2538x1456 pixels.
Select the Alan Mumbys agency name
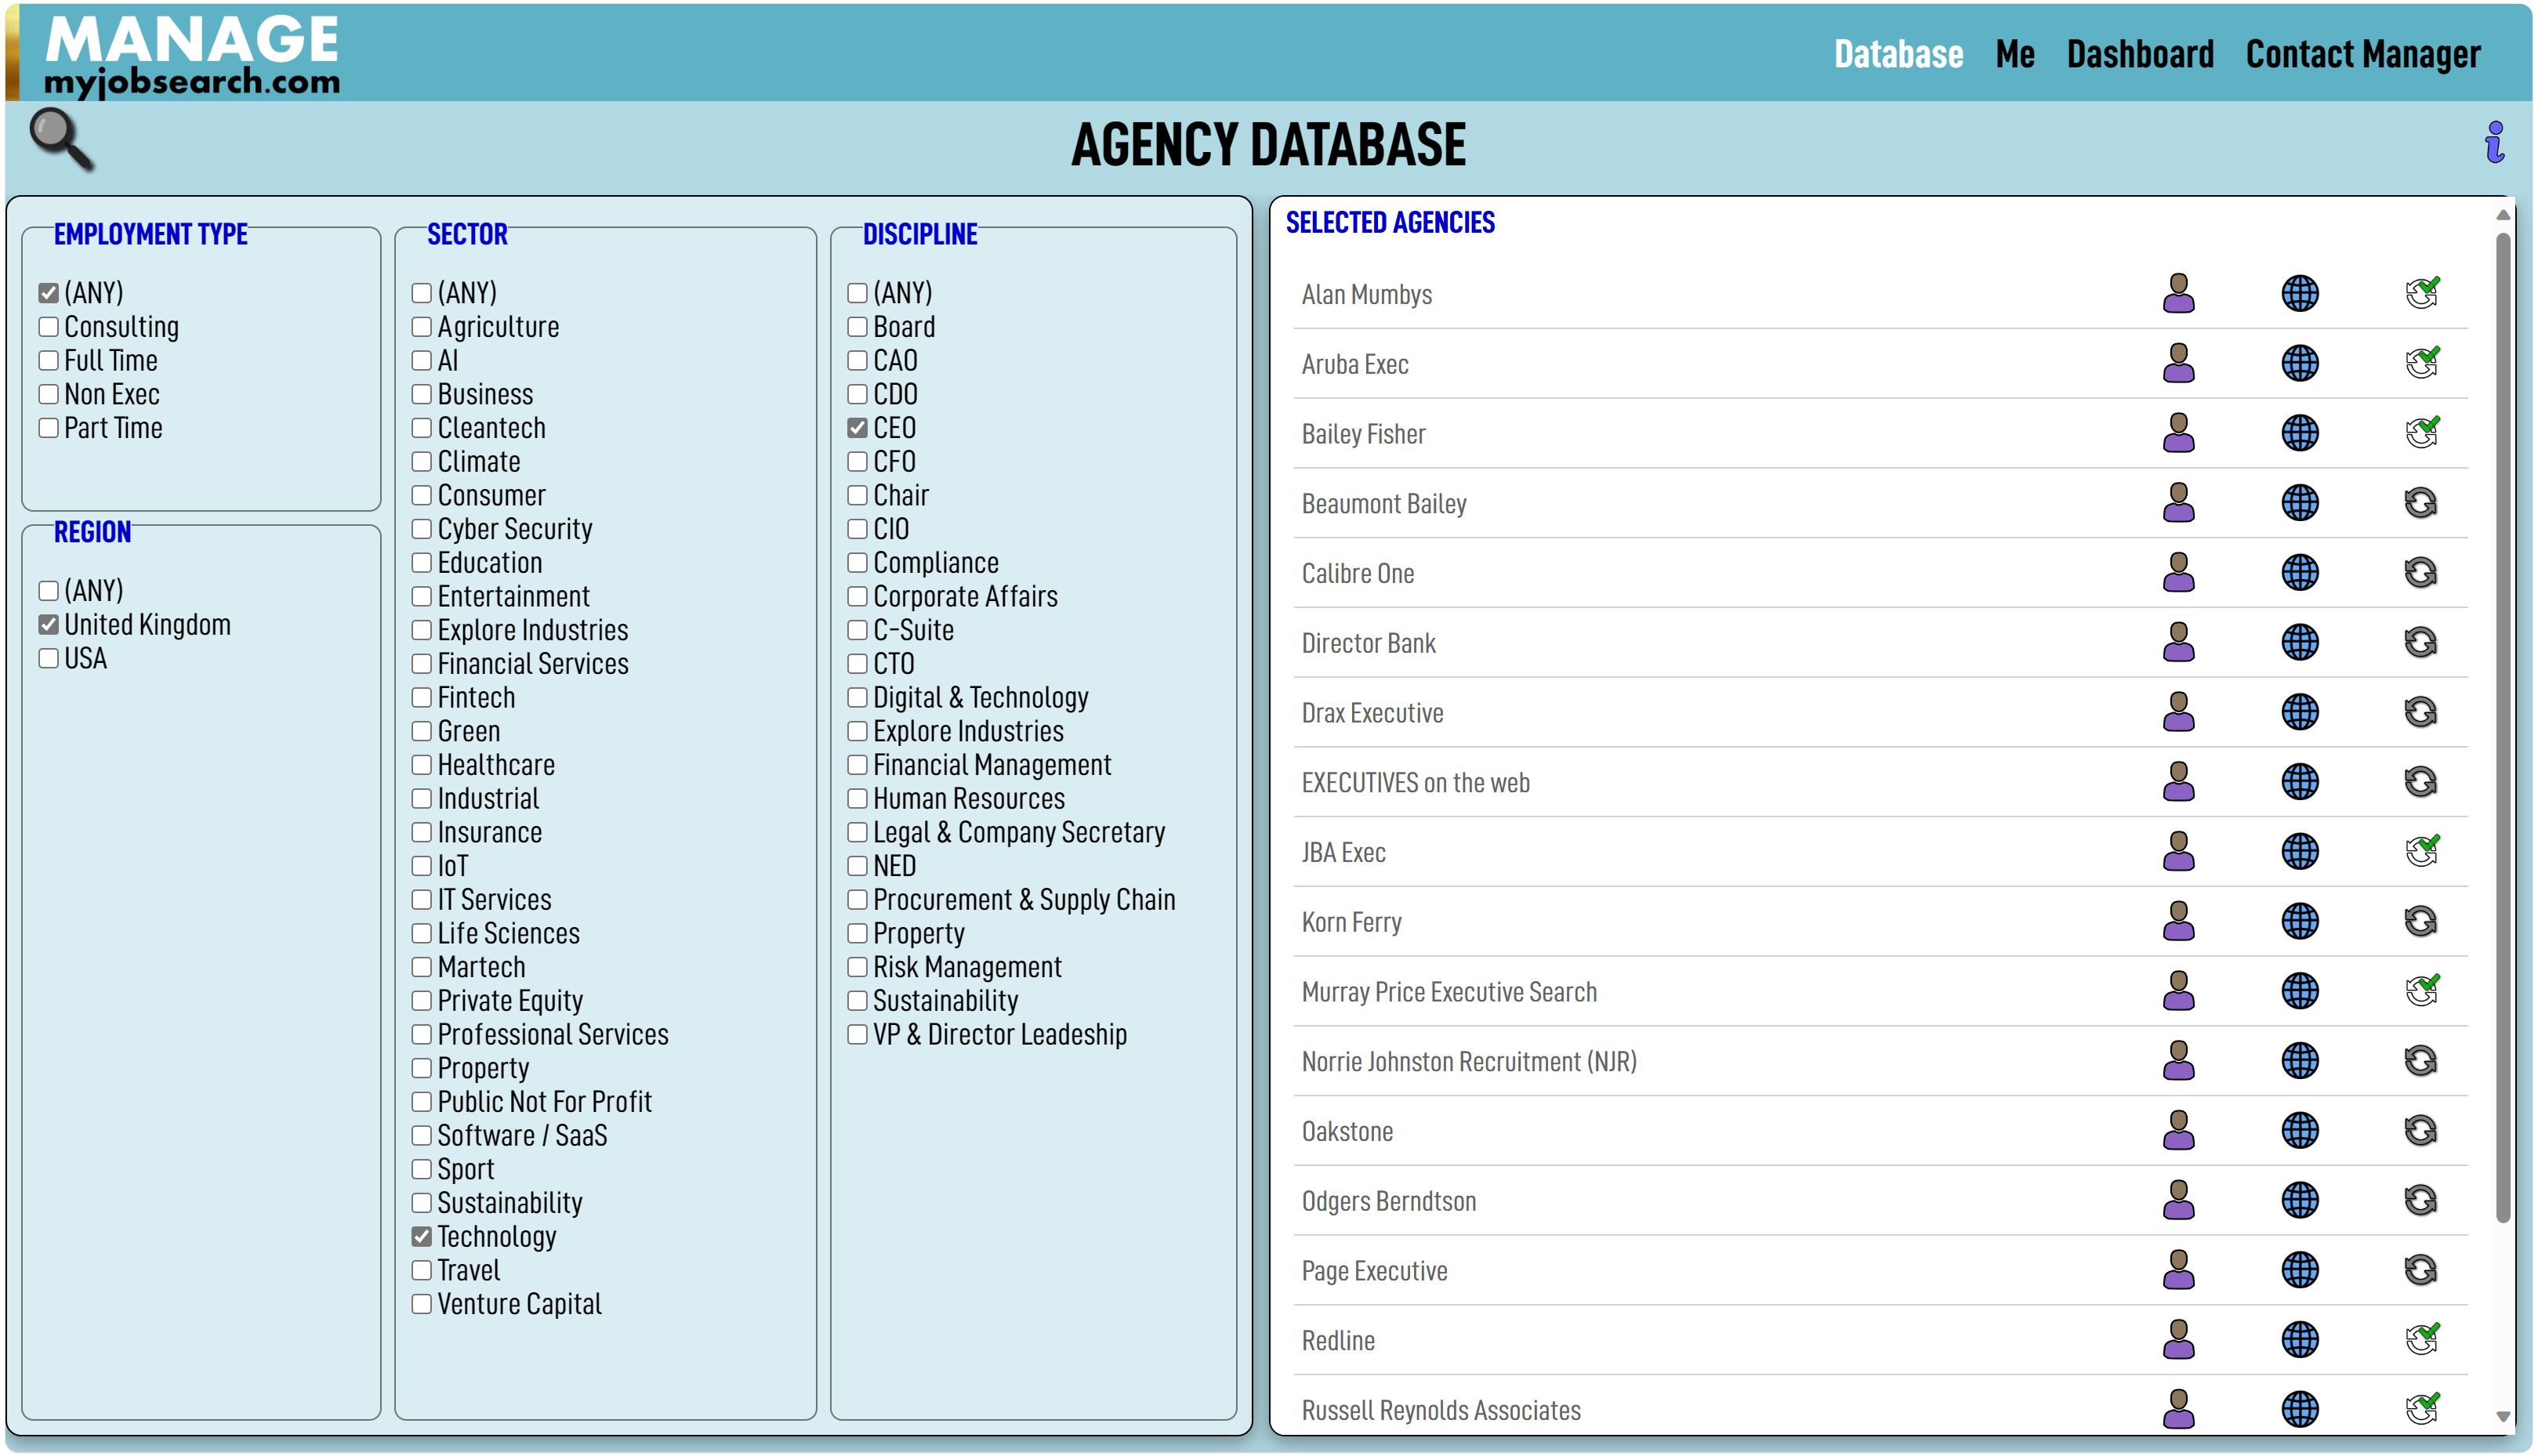(1366, 295)
